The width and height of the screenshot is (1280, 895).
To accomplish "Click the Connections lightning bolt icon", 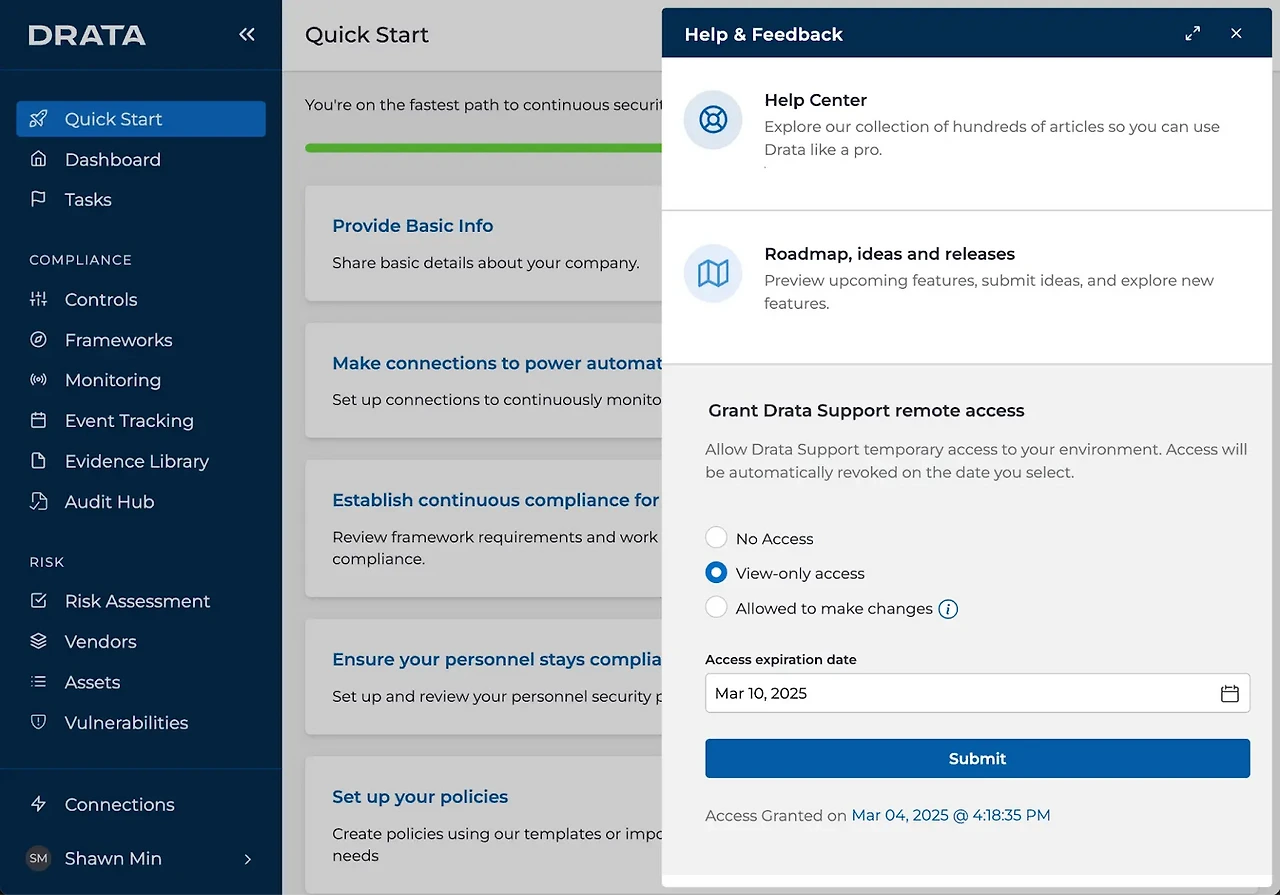I will [39, 804].
